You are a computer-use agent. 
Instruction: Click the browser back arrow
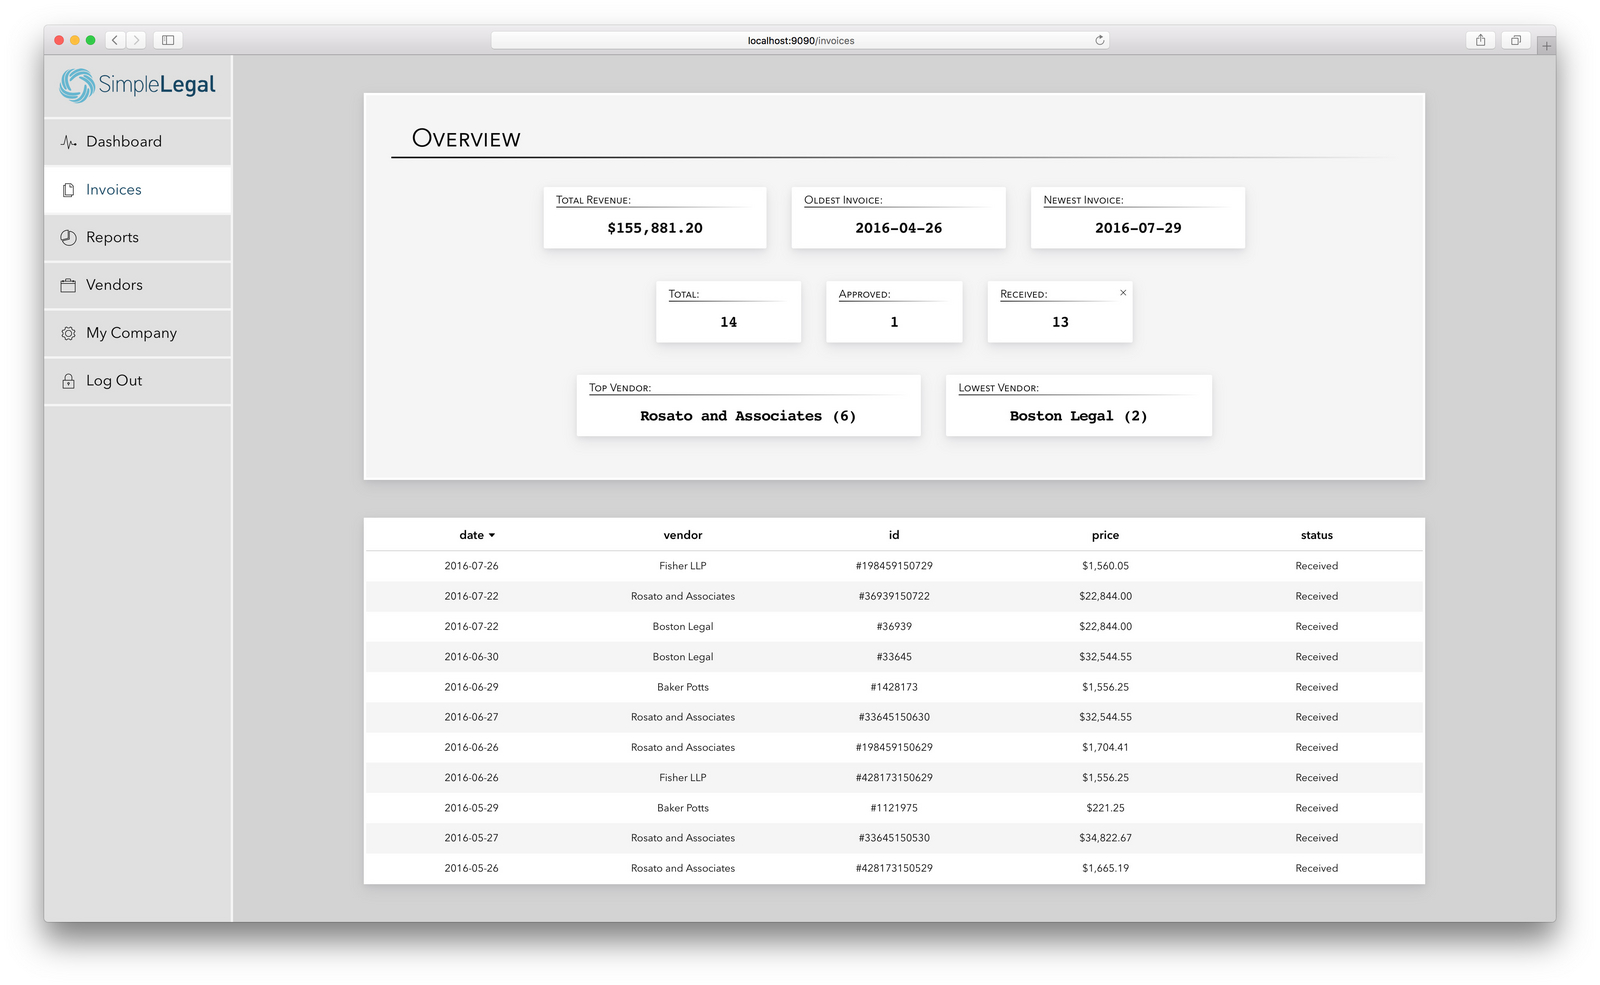[114, 40]
